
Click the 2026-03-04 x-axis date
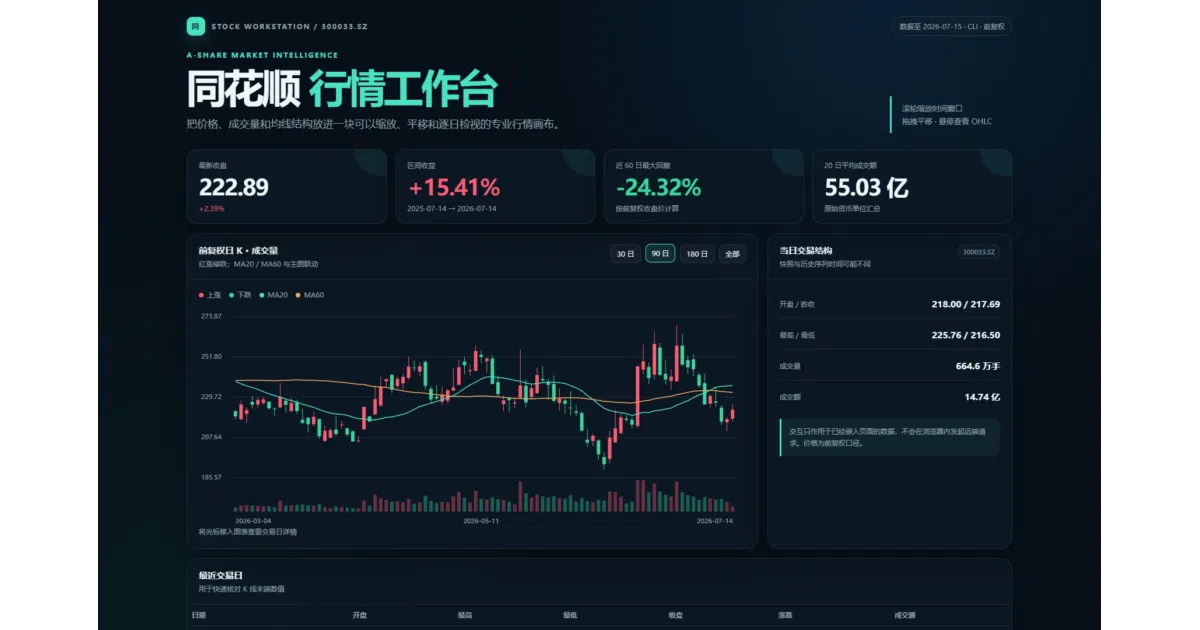(x=253, y=521)
